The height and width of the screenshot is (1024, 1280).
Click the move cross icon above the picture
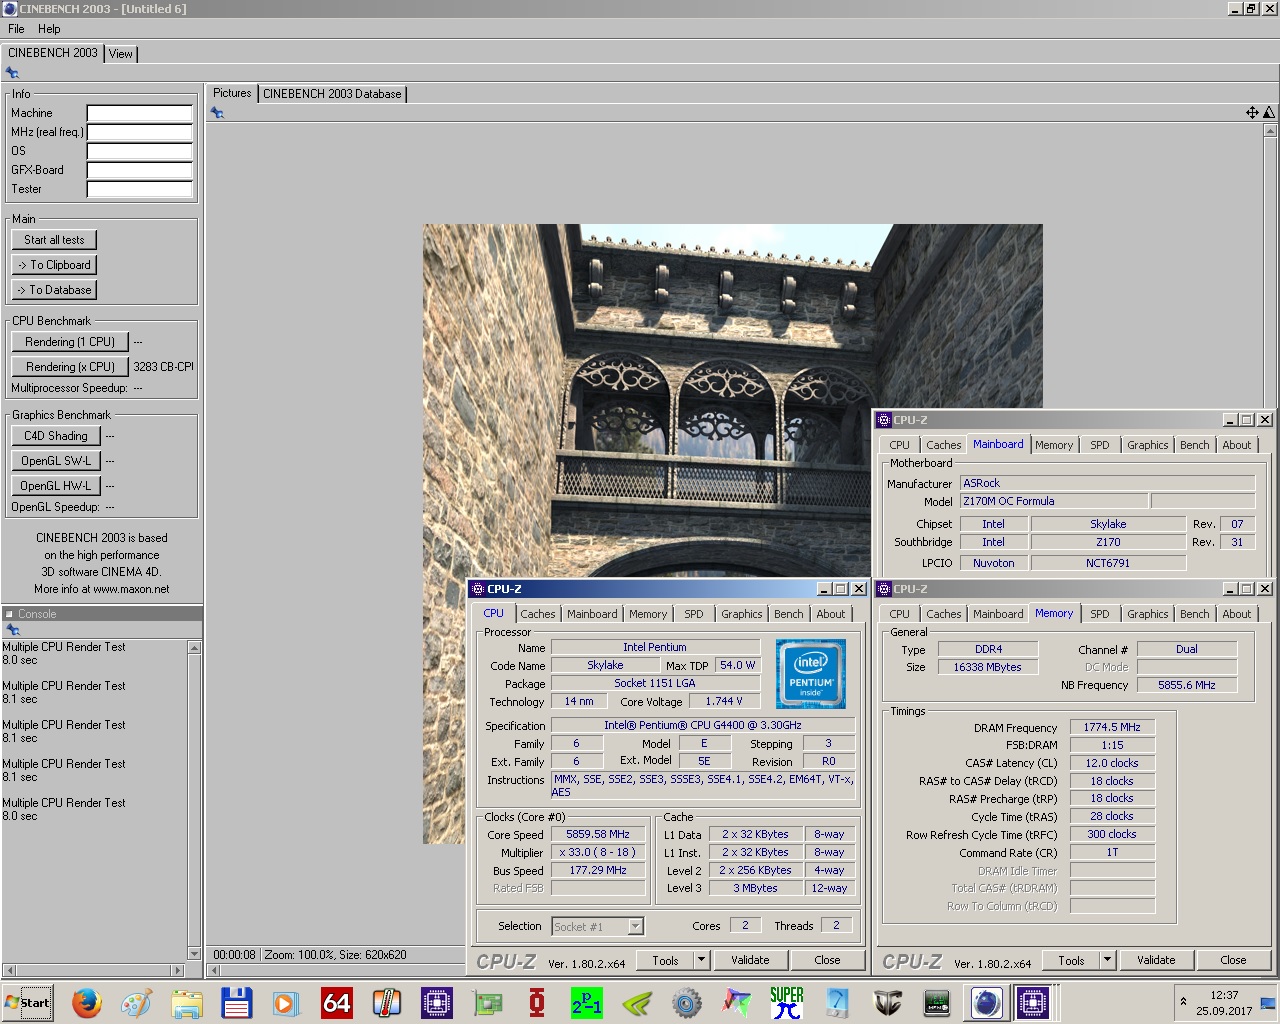pos(1252,112)
